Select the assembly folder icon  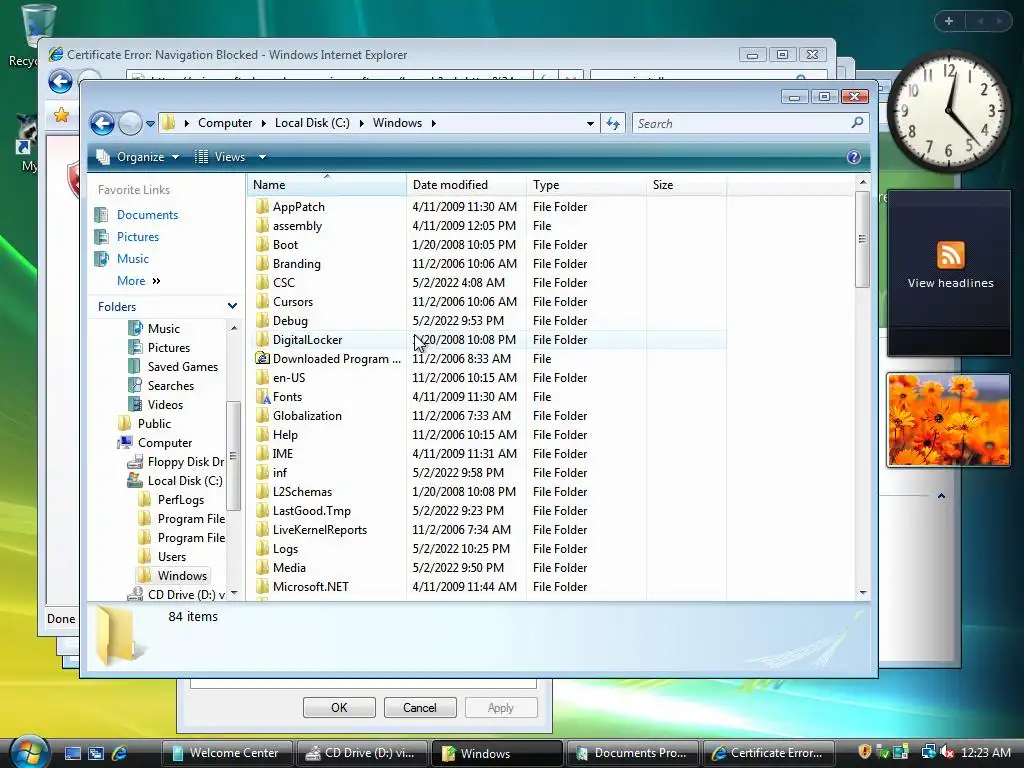(263, 225)
